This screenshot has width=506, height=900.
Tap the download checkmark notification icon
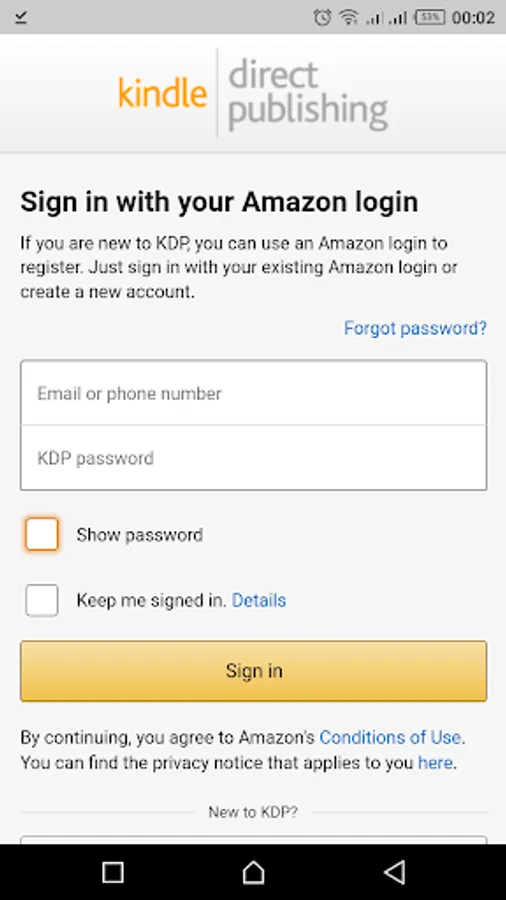pyautogui.click(x=21, y=18)
